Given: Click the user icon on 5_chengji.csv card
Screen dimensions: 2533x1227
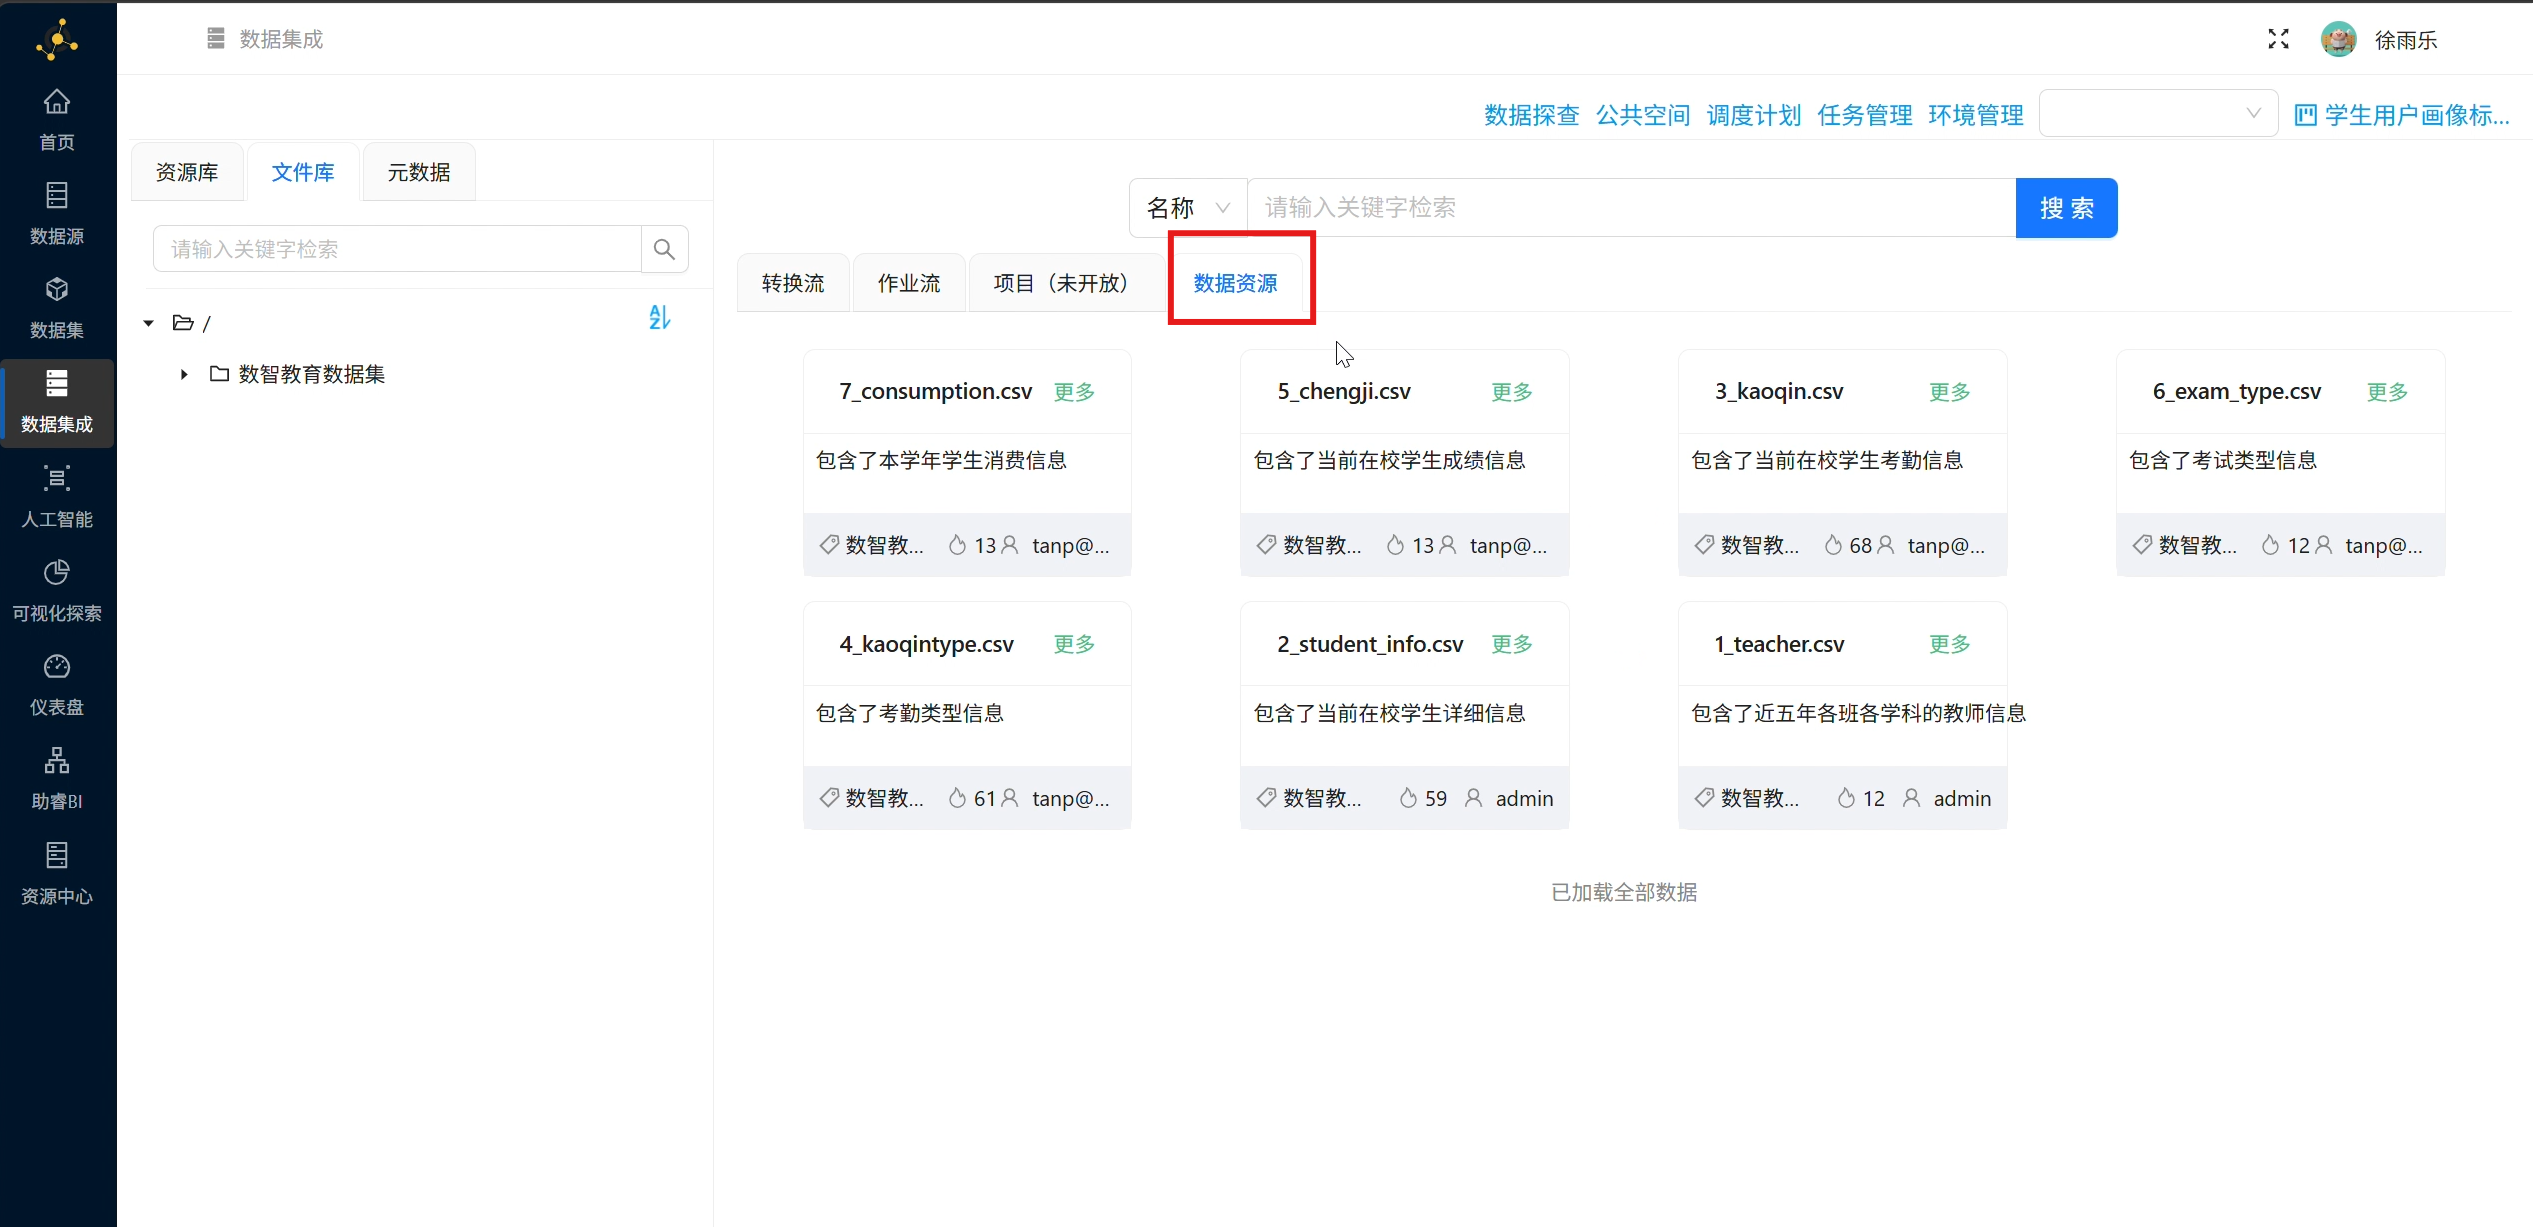Looking at the screenshot, I should pyautogui.click(x=1447, y=545).
